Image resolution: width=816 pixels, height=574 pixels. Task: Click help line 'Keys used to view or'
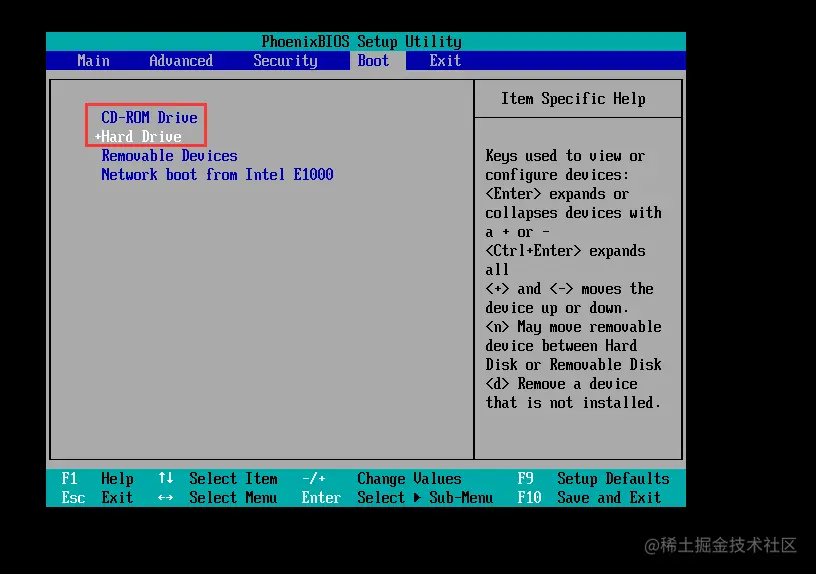(565, 156)
